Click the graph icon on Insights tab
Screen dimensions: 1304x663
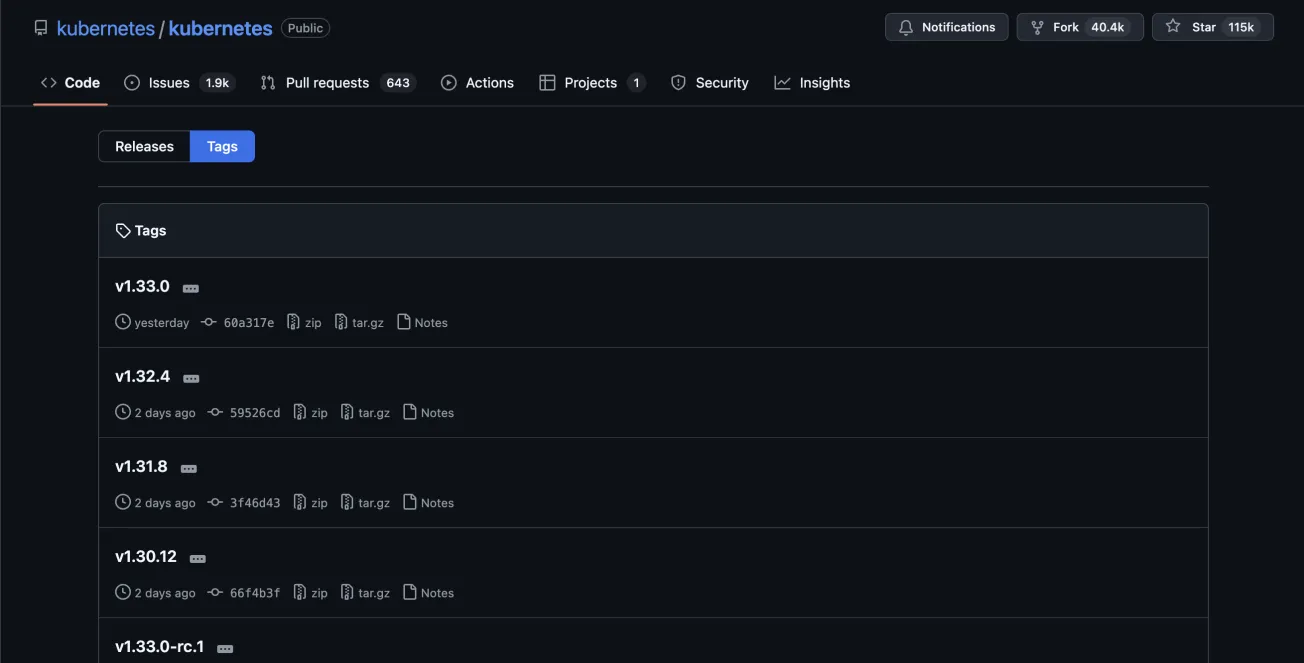click(782, 83)
